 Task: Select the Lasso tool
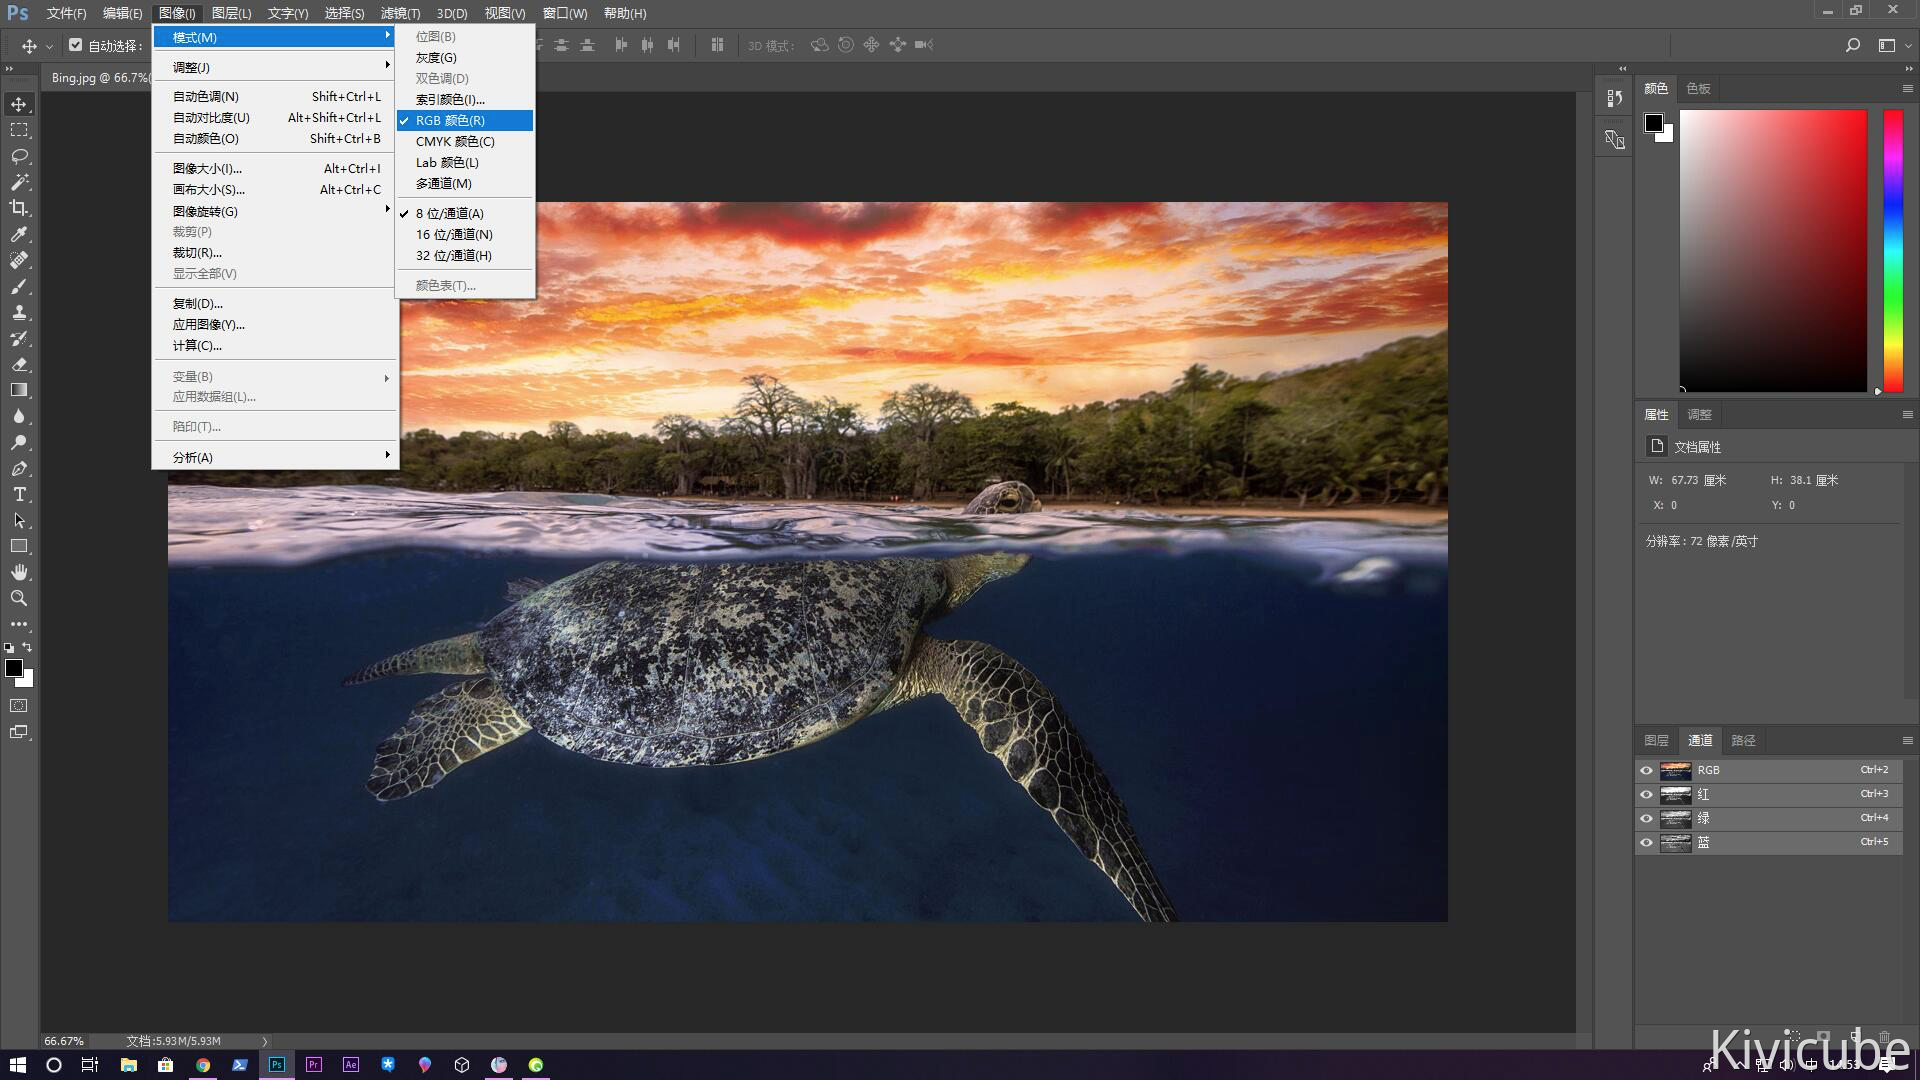pyautogui.click(x=19, y=157)
